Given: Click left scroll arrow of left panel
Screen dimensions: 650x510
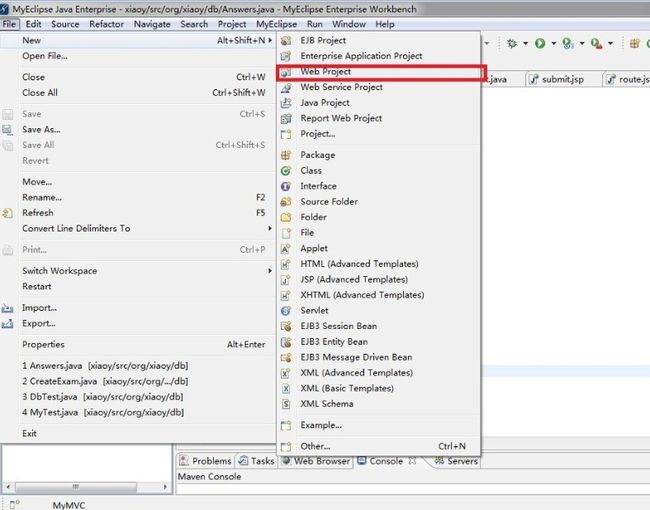Looking at the screenshot, I should pyautogui.click(x=8, y=486).
